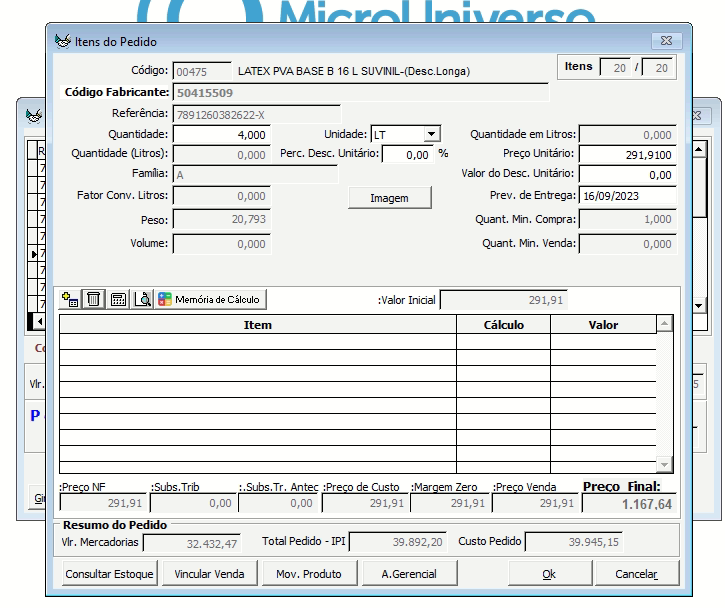The width and height of the screenshot is (725, 608).
Task: Click the Cancelar button
Action: tap(637, 574)
